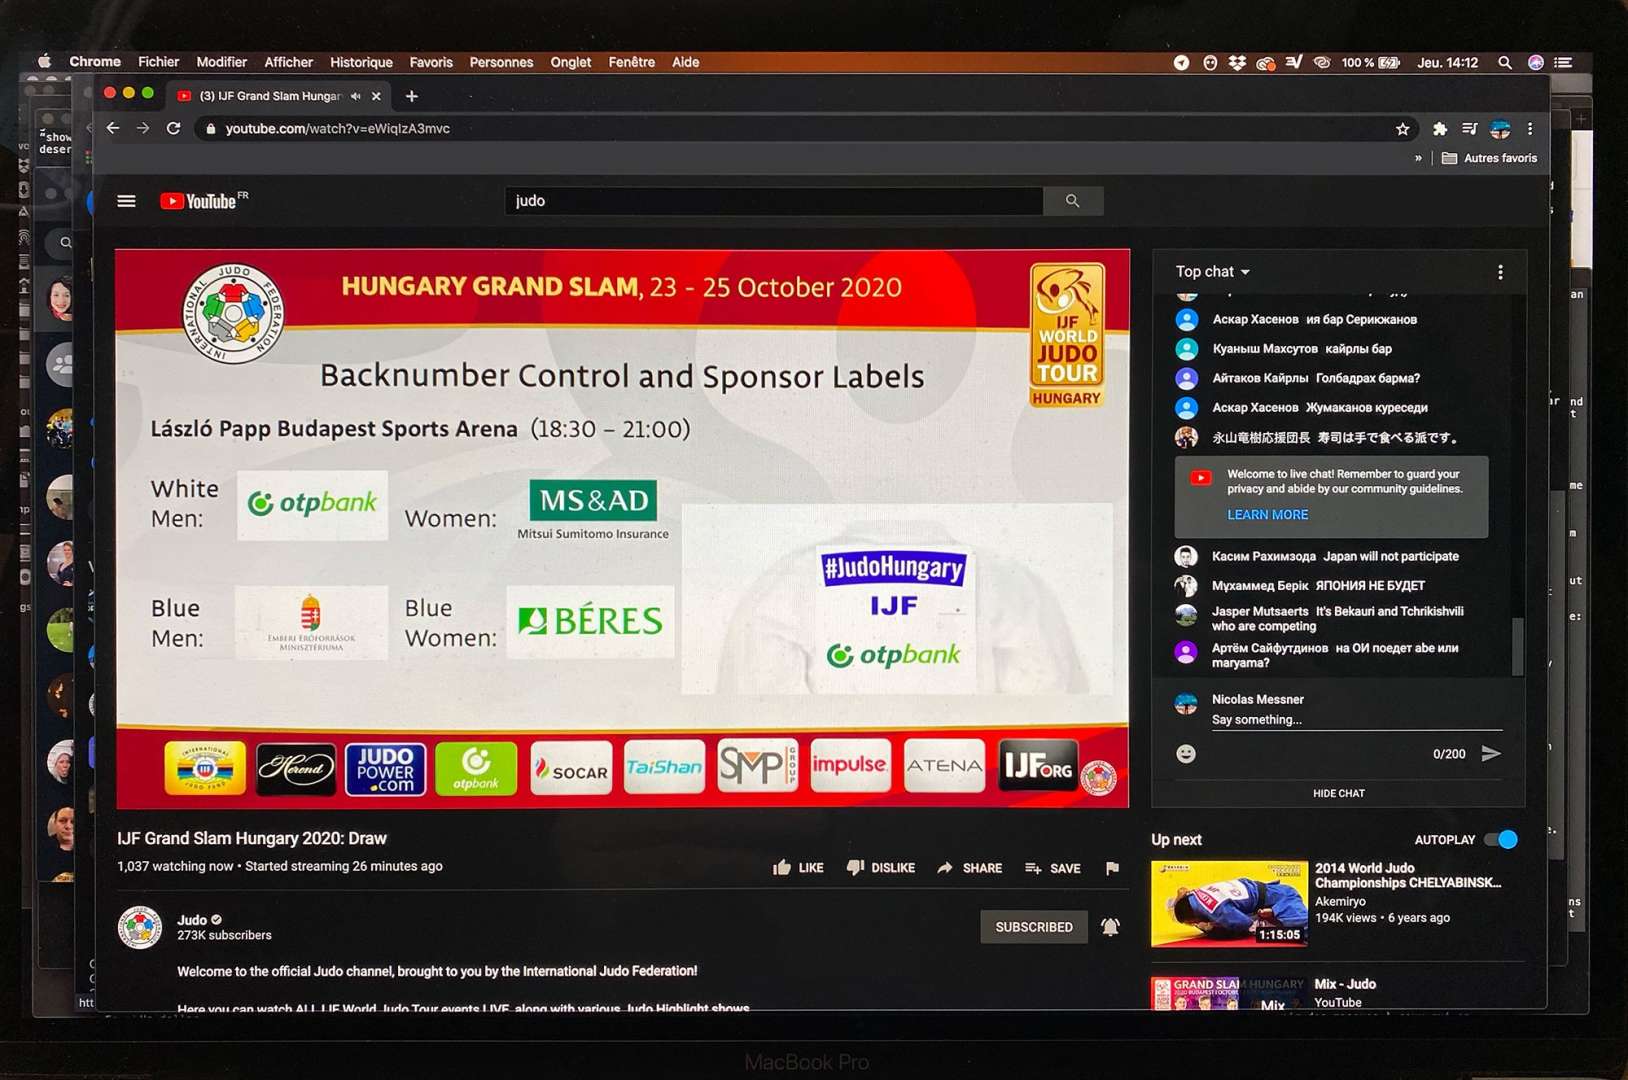Click HIDE CHAT below the chat panel
Screen dimensions: 1628x1080
1338,793
